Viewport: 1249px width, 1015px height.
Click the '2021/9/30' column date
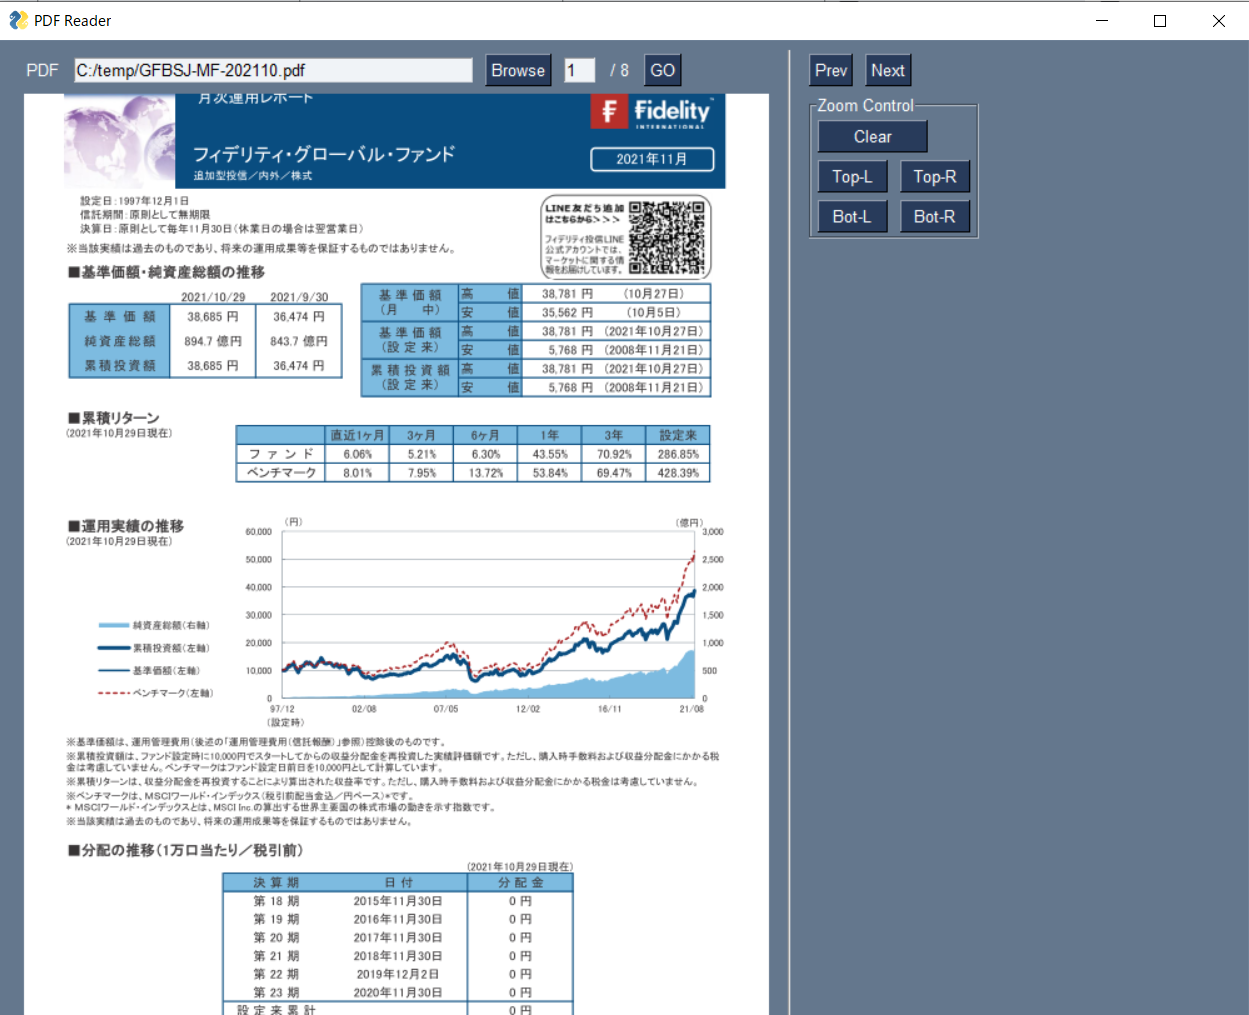point(299,297)
